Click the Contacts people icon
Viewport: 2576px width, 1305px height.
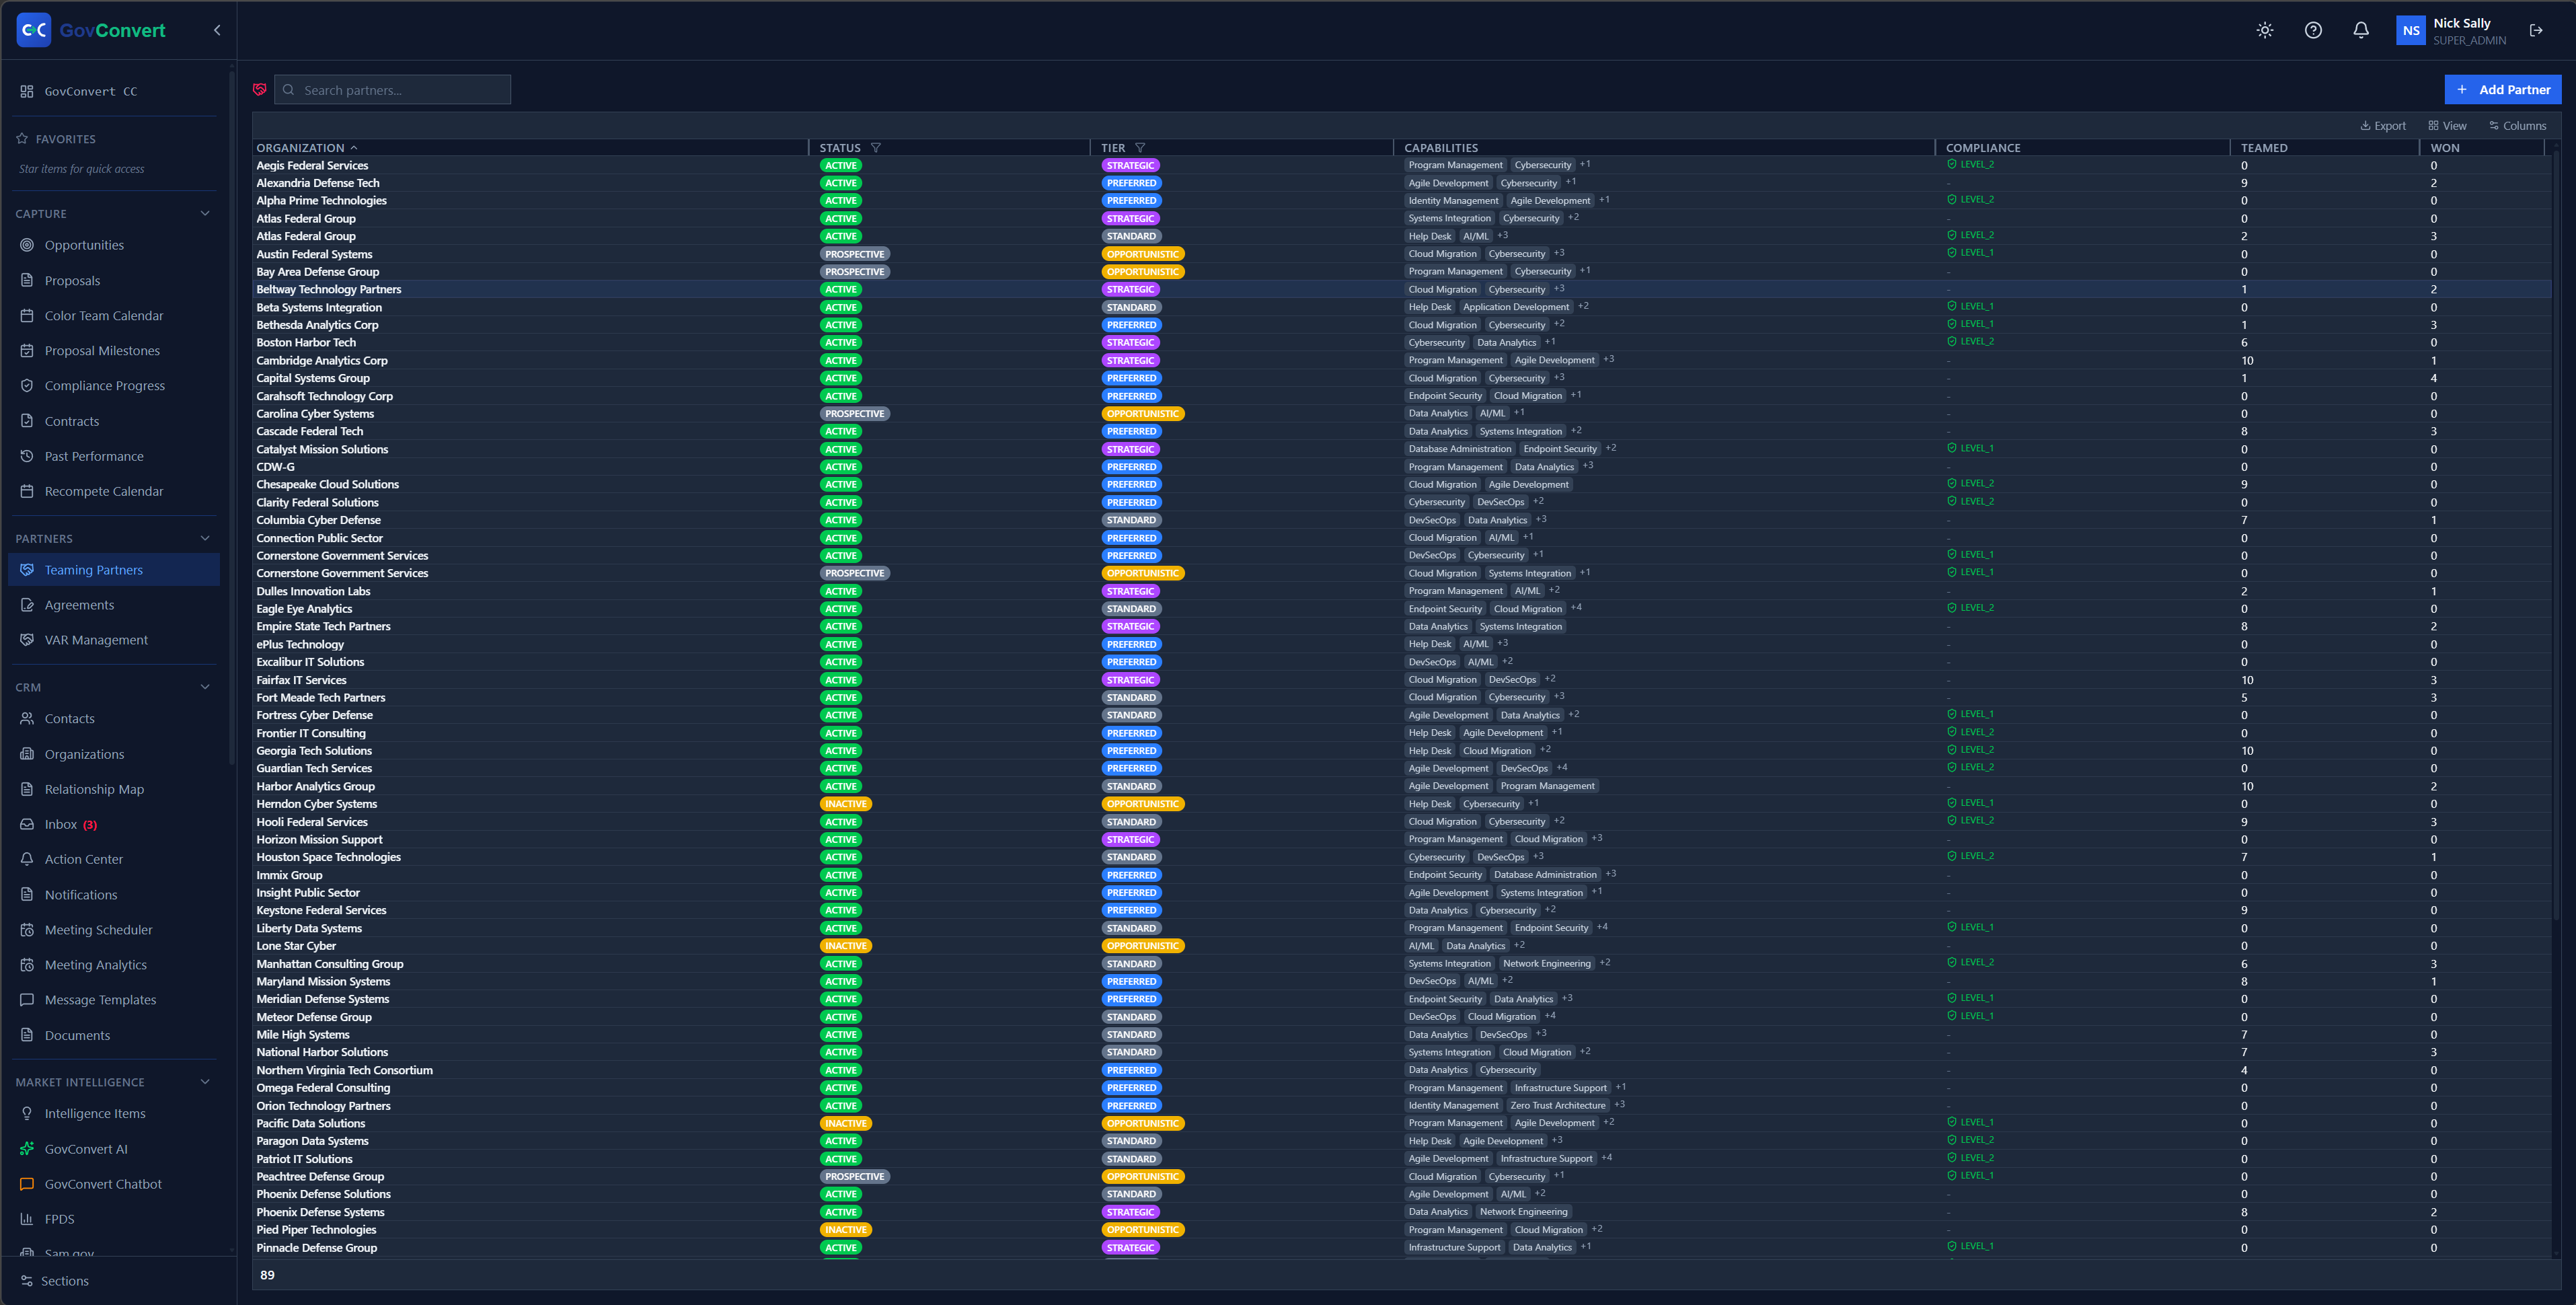[x=27, y=719]
